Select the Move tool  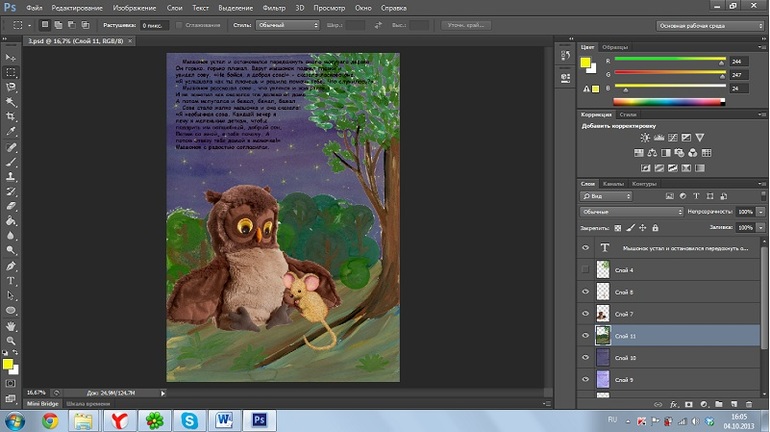click(x=10, y=56)
